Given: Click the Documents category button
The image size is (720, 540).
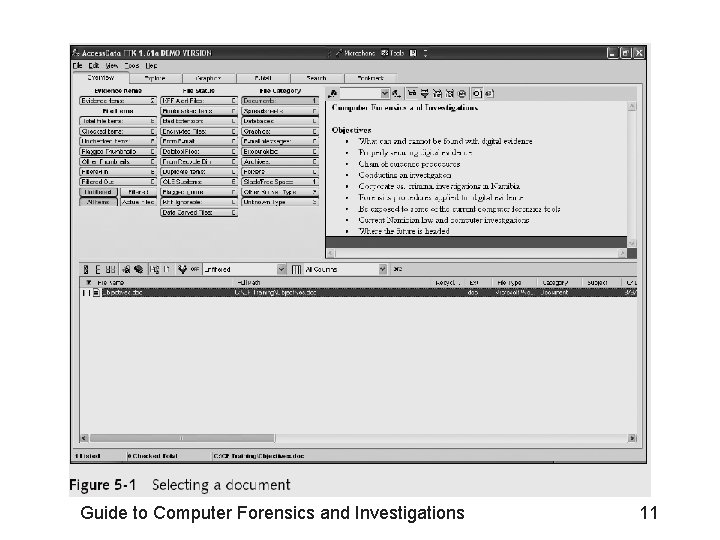Looking at the screenshot, I should point(280,101).
